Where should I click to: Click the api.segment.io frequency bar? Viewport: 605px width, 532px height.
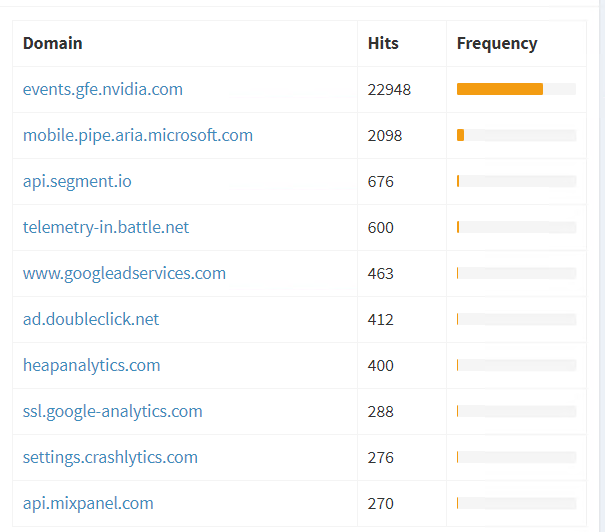point(516,181)
